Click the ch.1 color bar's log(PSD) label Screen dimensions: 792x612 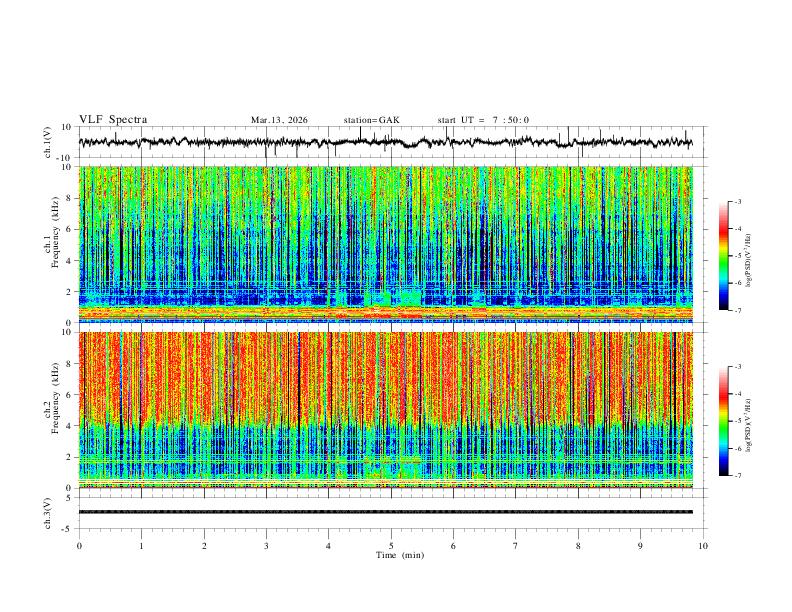pyautogui.click(x=749, y=261)
